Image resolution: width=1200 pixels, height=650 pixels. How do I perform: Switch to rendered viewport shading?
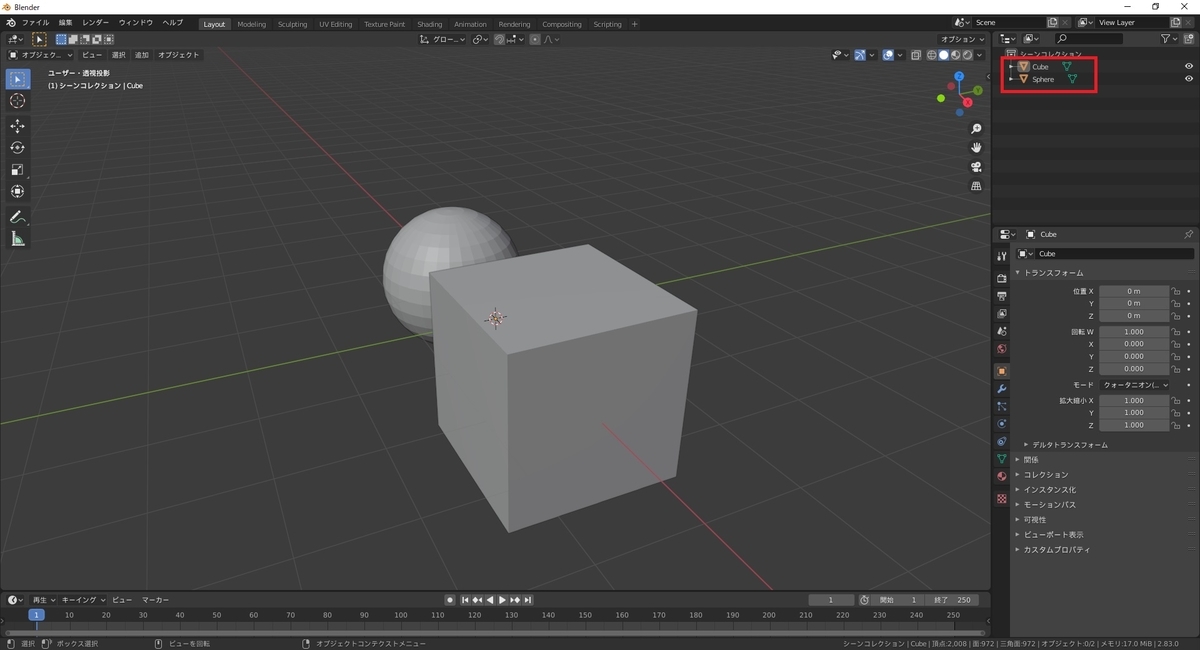point(968,55)
